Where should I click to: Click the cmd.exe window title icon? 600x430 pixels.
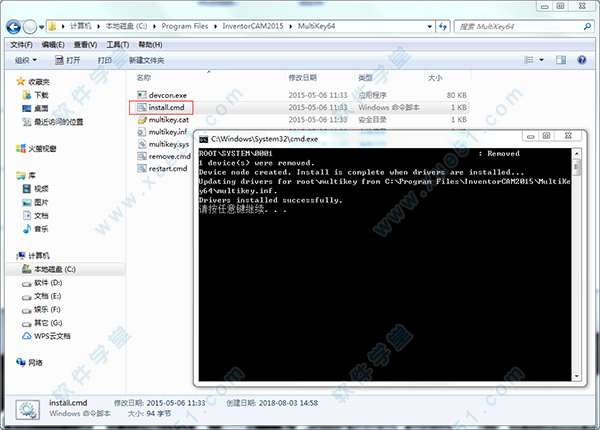pos(203,139)
